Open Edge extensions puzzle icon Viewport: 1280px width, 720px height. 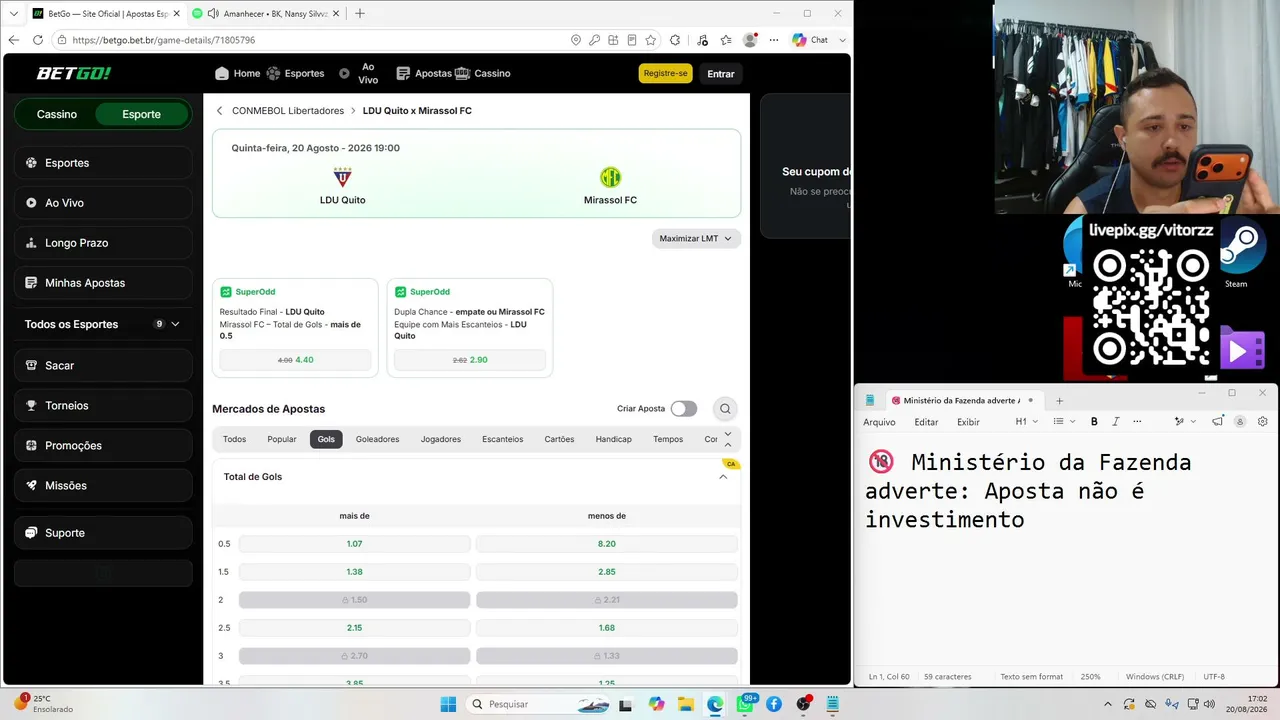[675, 40]
